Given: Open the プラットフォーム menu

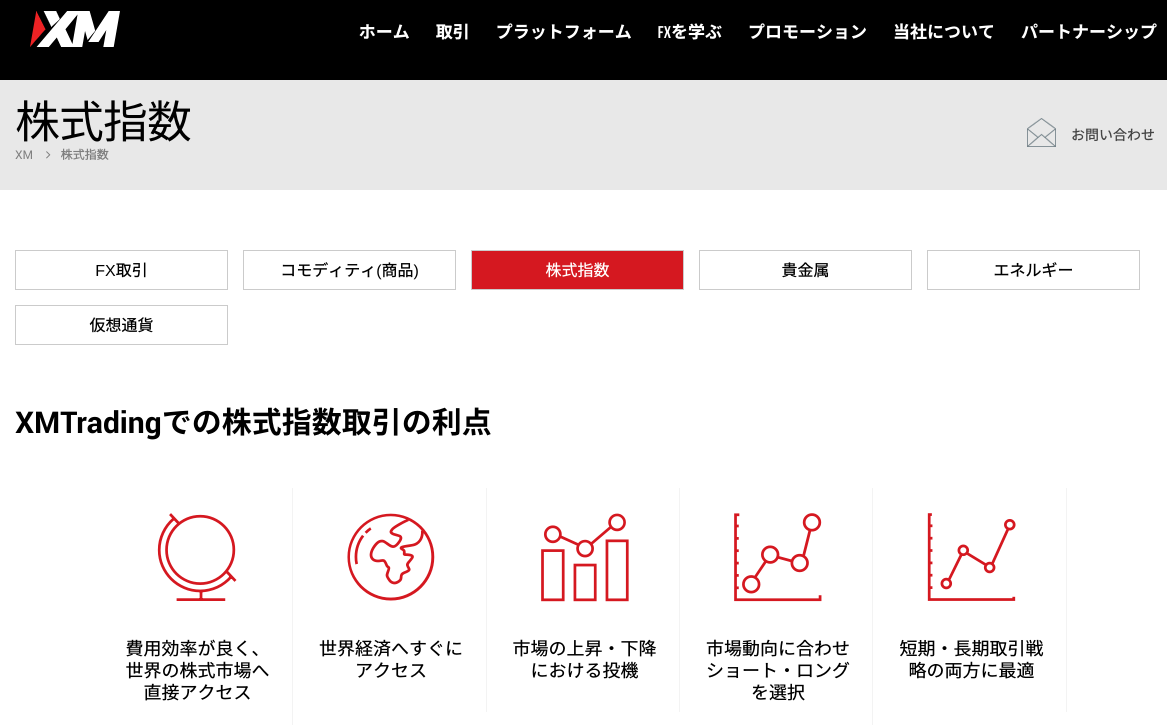Looking at the screenshot, I should click(563, 31).
